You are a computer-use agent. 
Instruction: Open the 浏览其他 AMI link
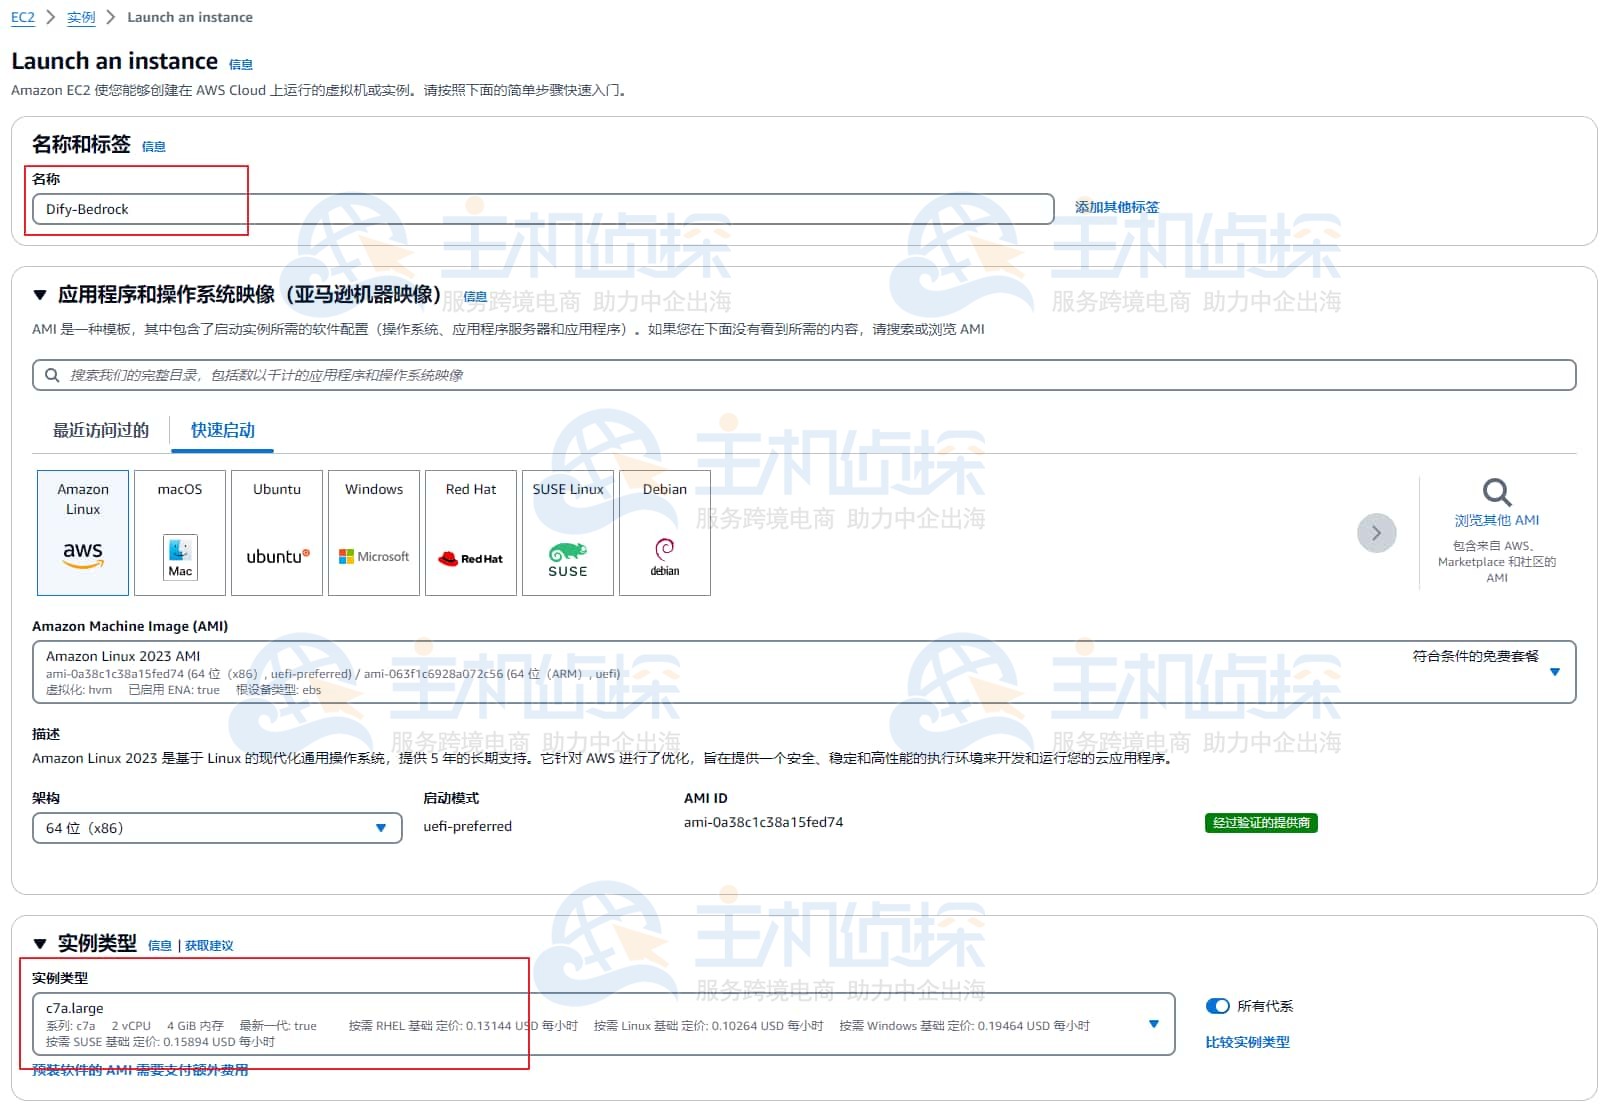click(x=1497, y=520)
